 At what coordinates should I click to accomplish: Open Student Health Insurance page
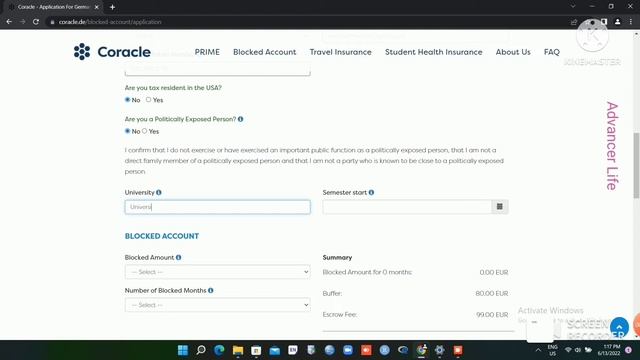tap(433, 52)
